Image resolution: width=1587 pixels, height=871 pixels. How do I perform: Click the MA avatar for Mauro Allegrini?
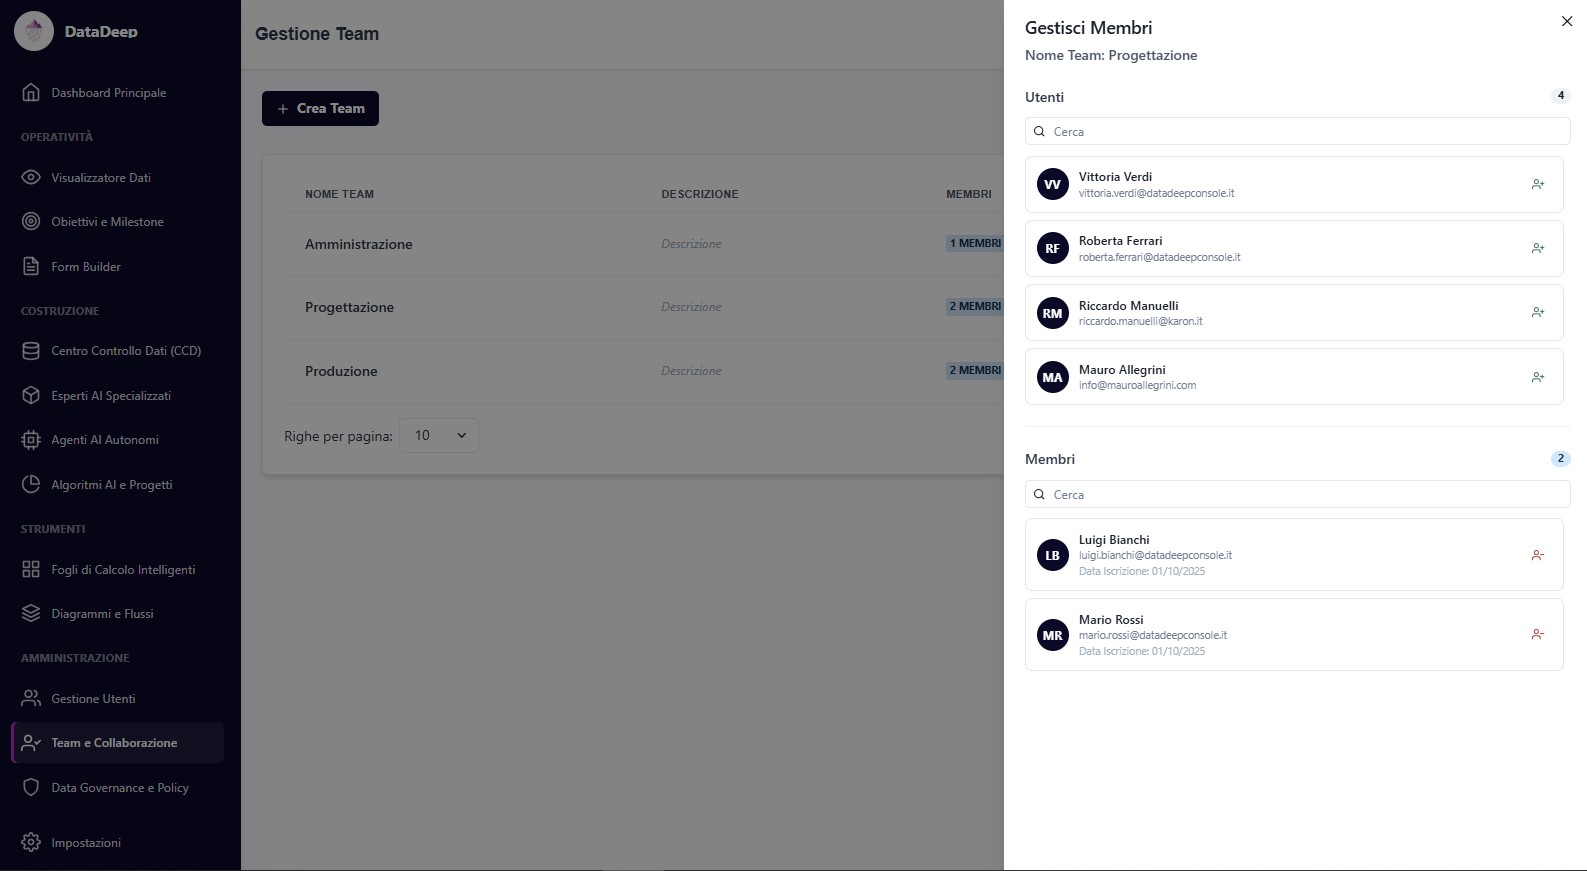click(1052, 377)
